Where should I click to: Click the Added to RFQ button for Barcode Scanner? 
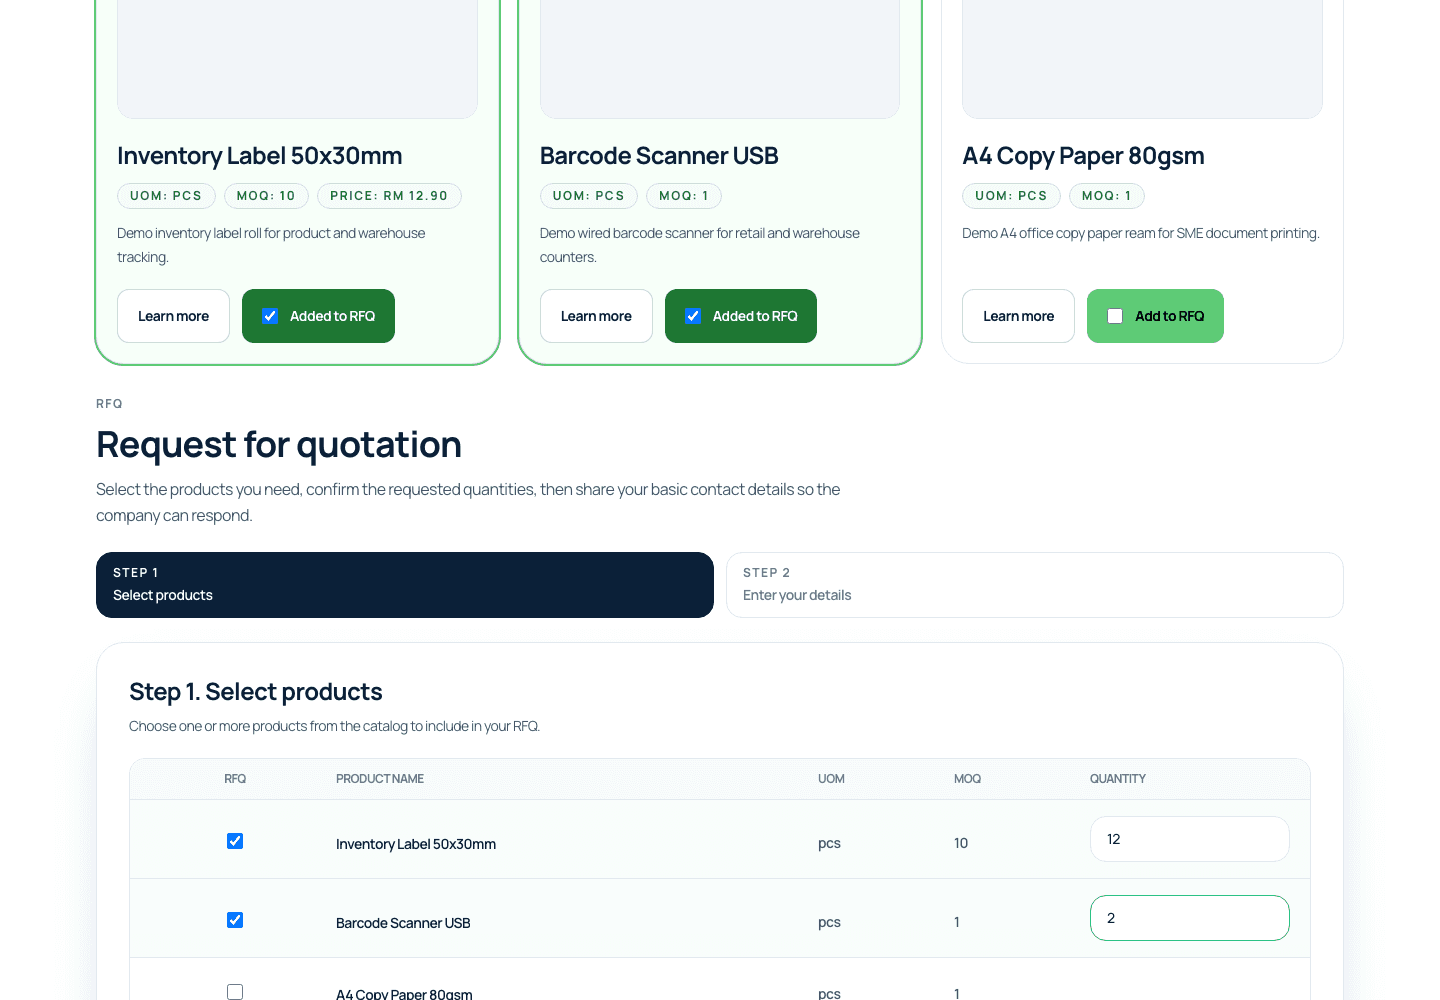tap(741, 316)
